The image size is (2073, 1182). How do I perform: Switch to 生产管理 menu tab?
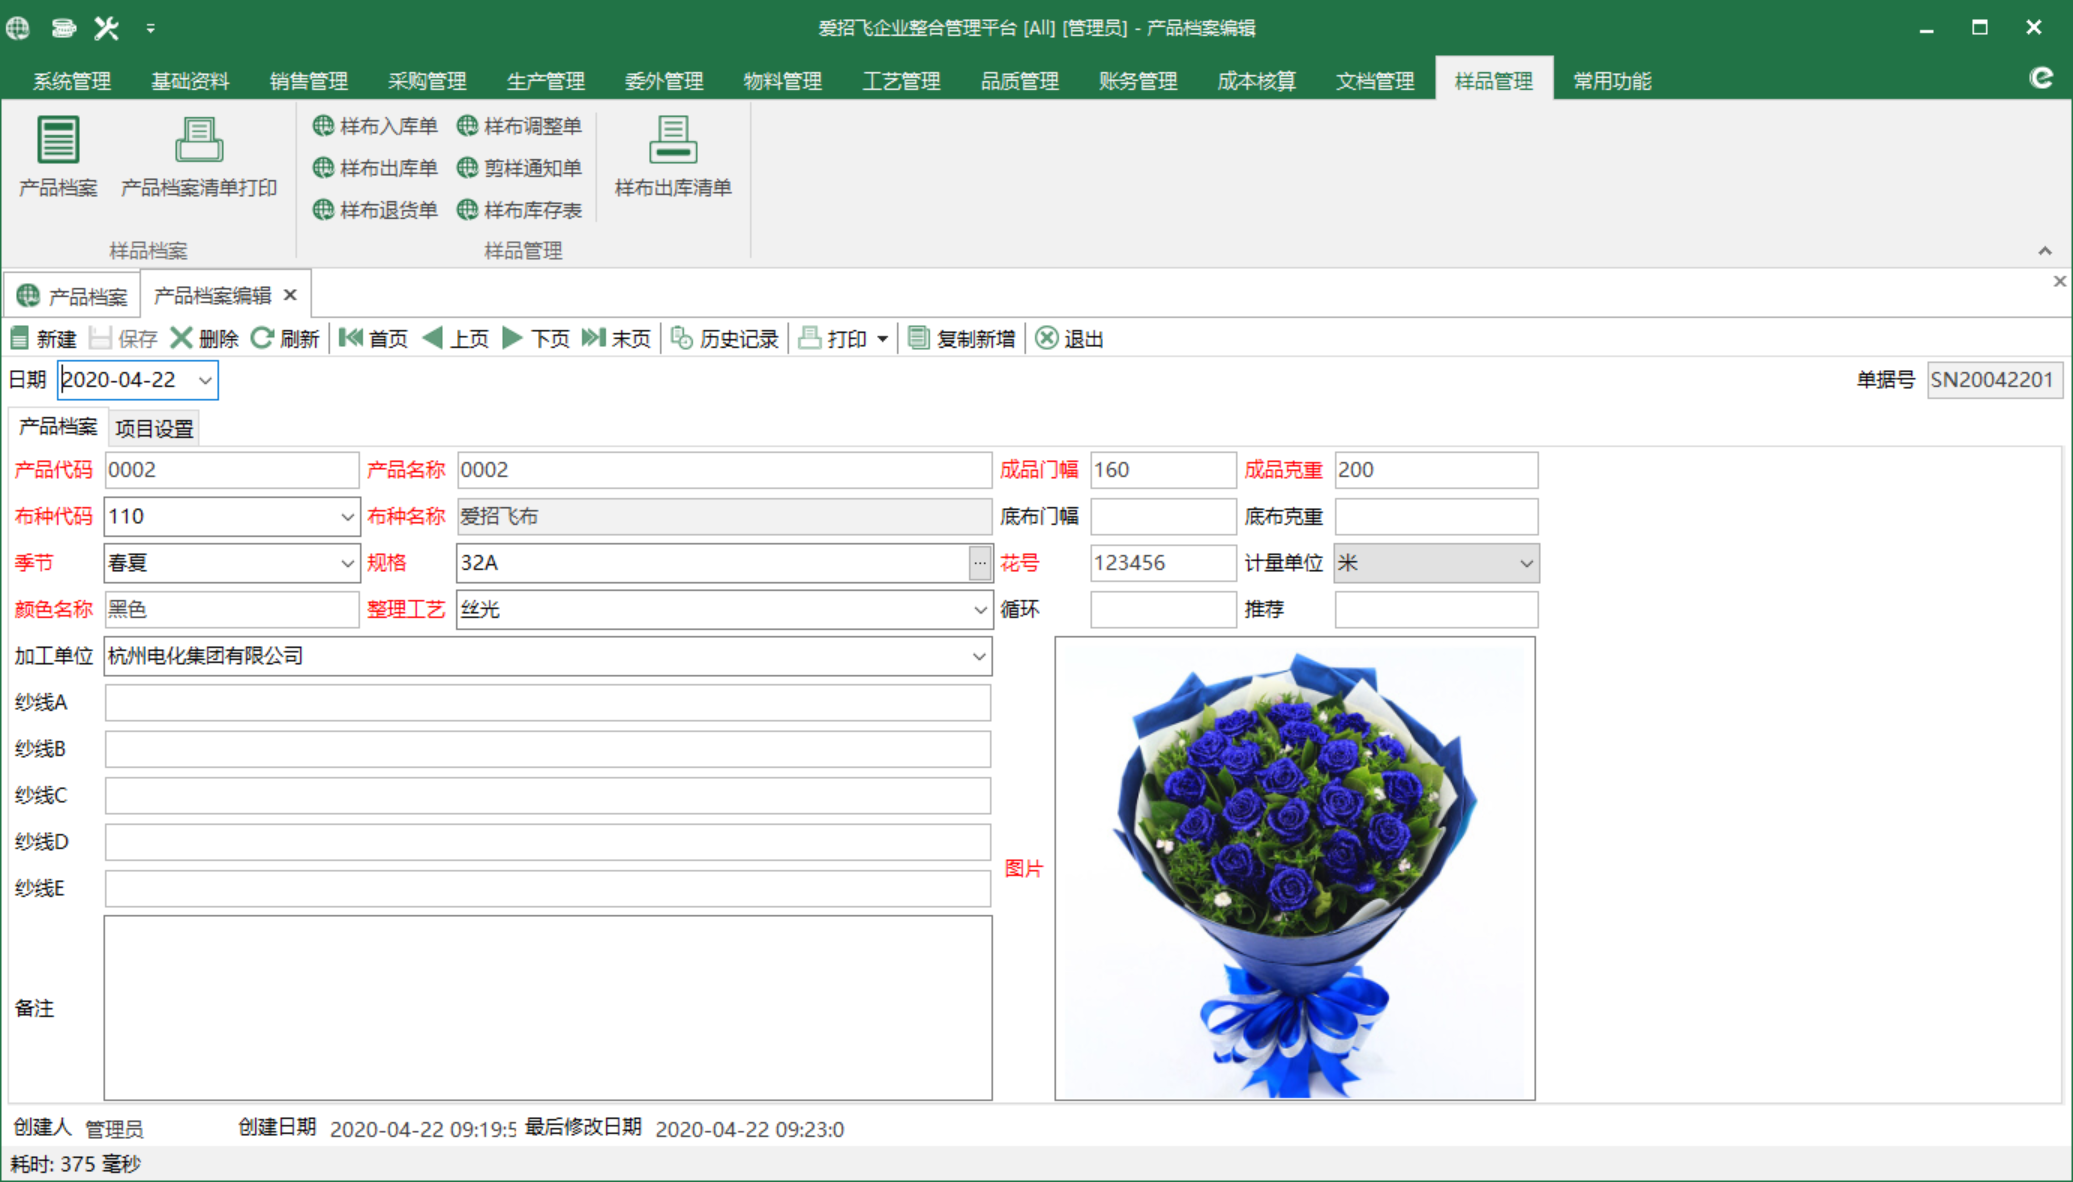click(546, 81)
